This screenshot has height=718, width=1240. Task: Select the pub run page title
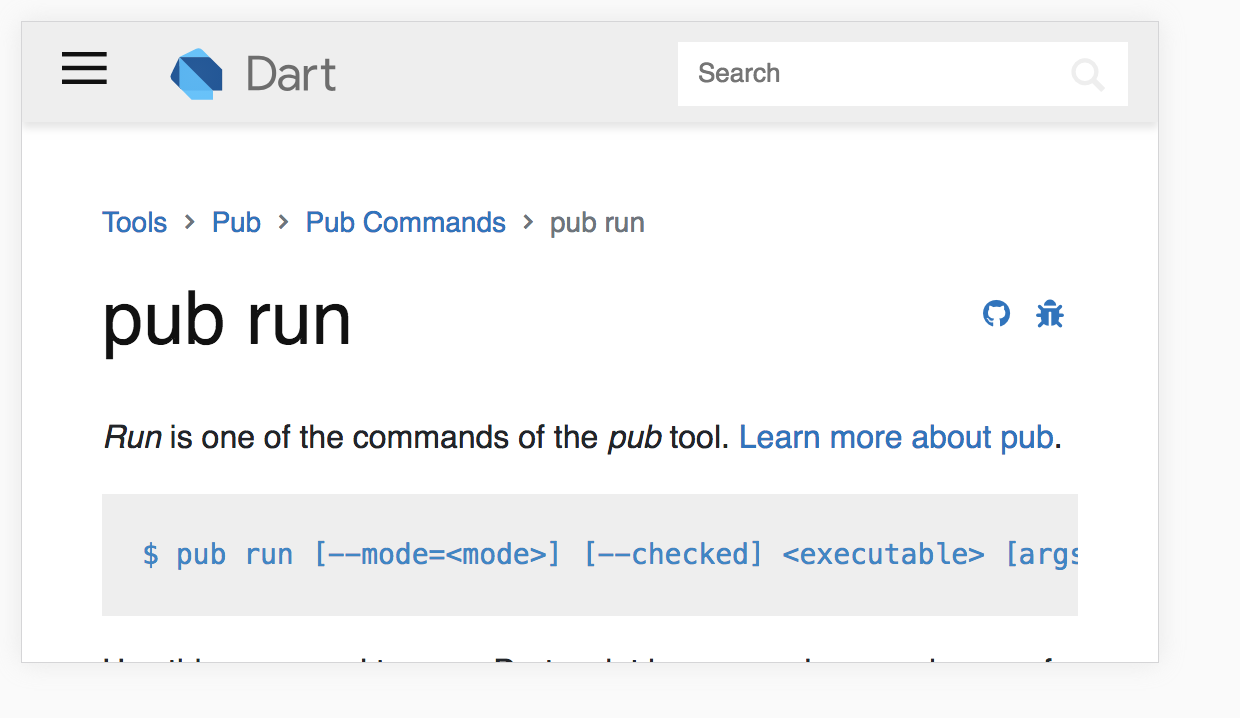coord(226,318)
